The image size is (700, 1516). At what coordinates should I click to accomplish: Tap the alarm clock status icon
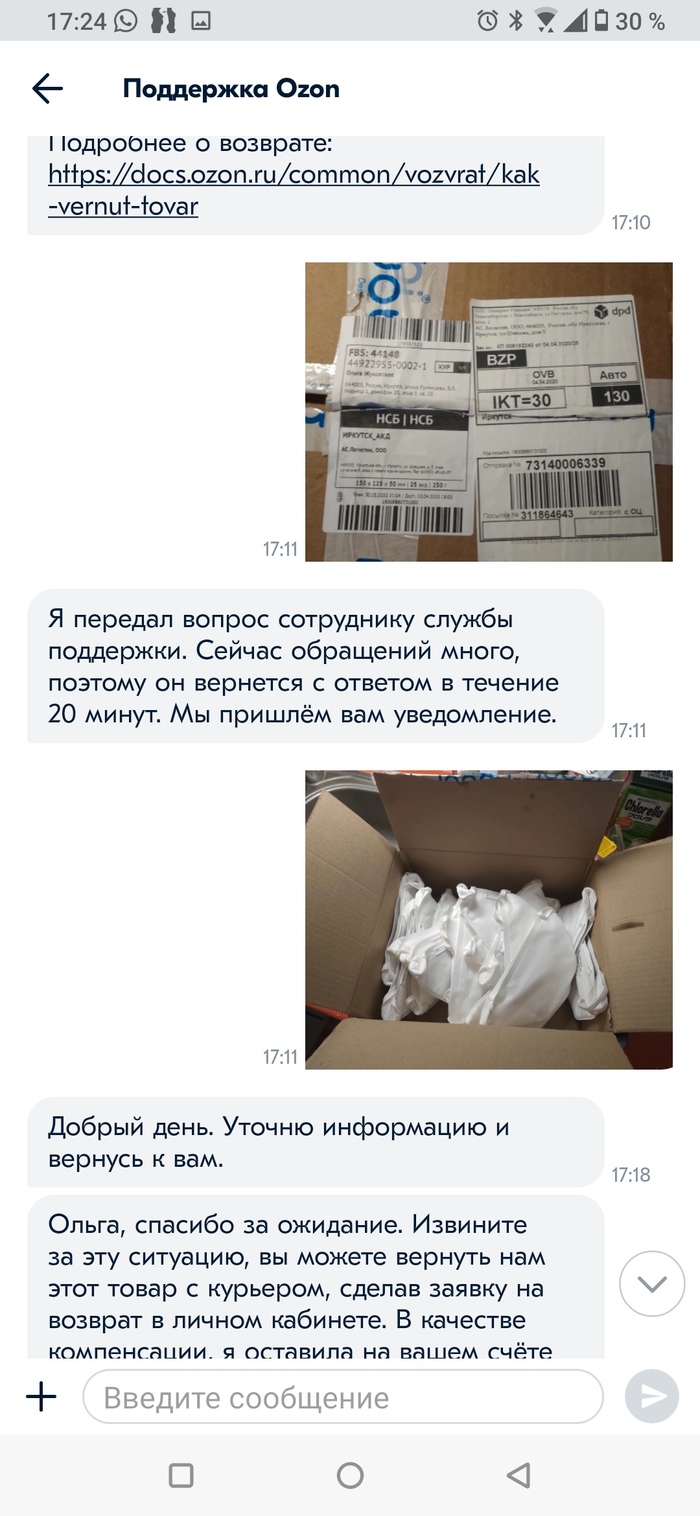click(x=487, y=20)
